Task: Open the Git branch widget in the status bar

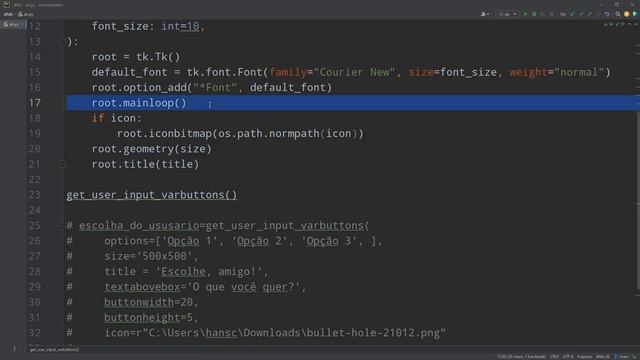Action: 622,357
